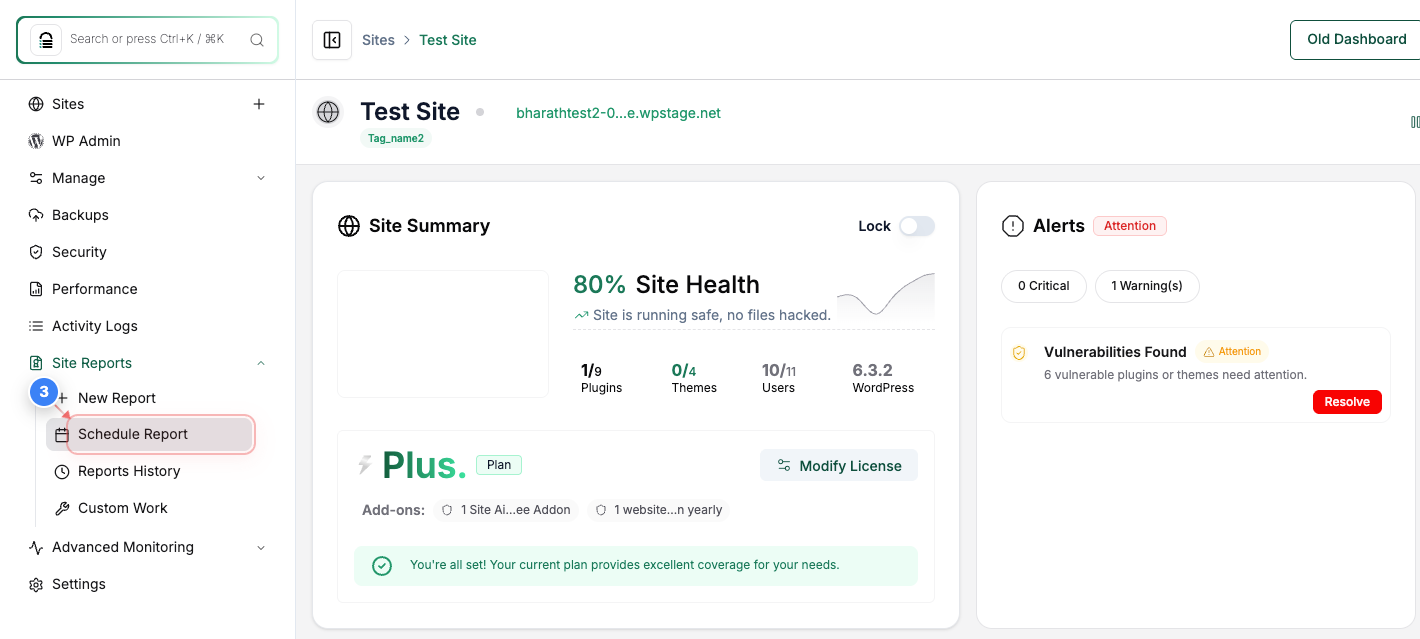Click the Security shield icon
This screenshot has height=639, width=1420.
click(x=36, y=252)
